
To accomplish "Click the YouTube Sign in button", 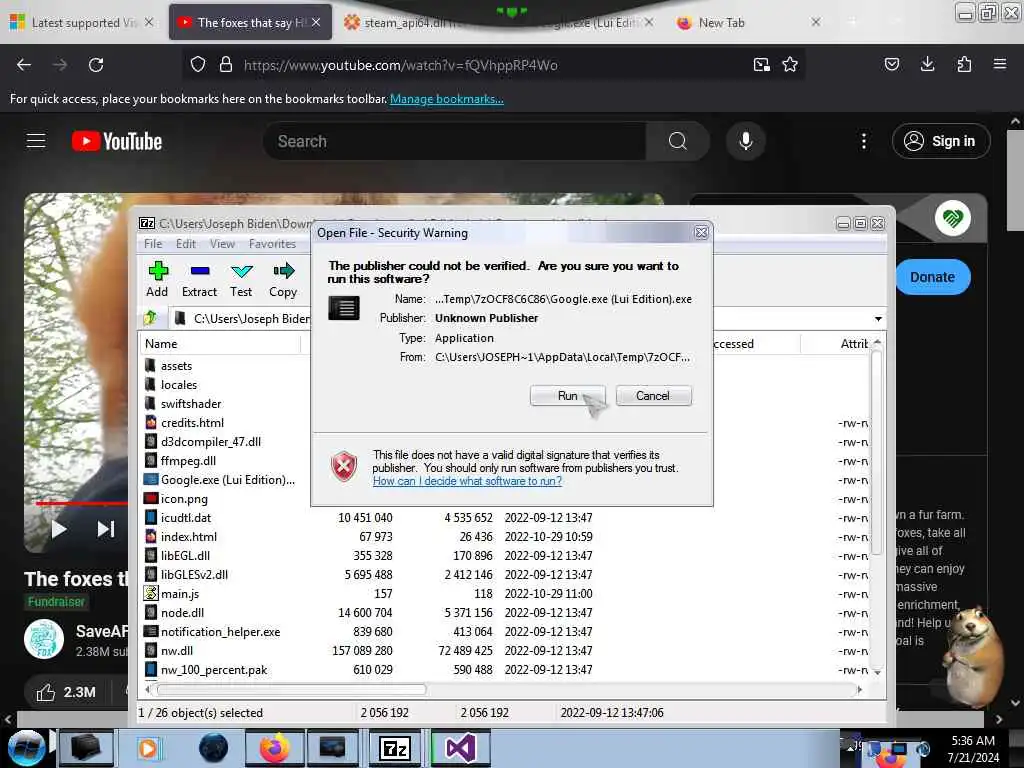I will pyautogui.click(x=941, y=141).
